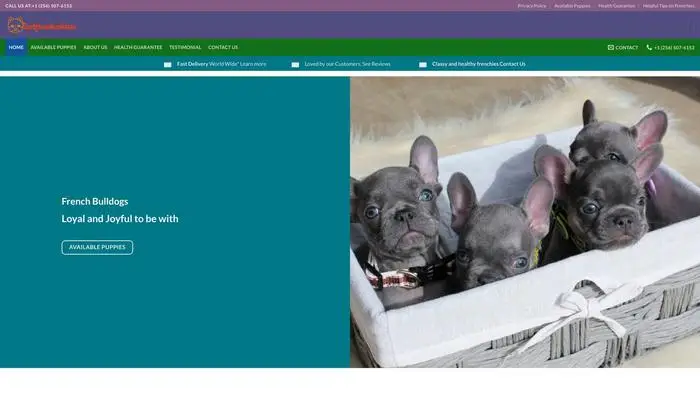The image size is (700, 394).
Task: Click the Loyal and Joyful to be with text
Action: click(120, 219)
